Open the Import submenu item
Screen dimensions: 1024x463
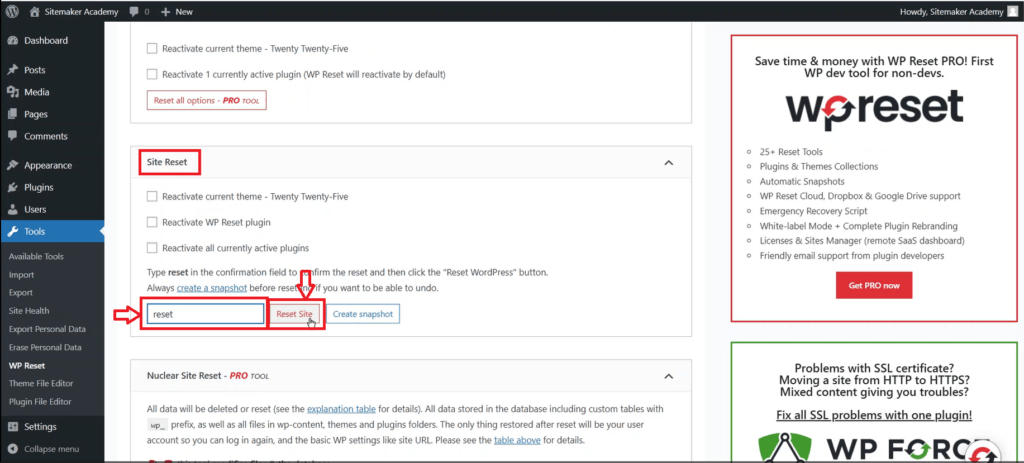click(22, 275)
